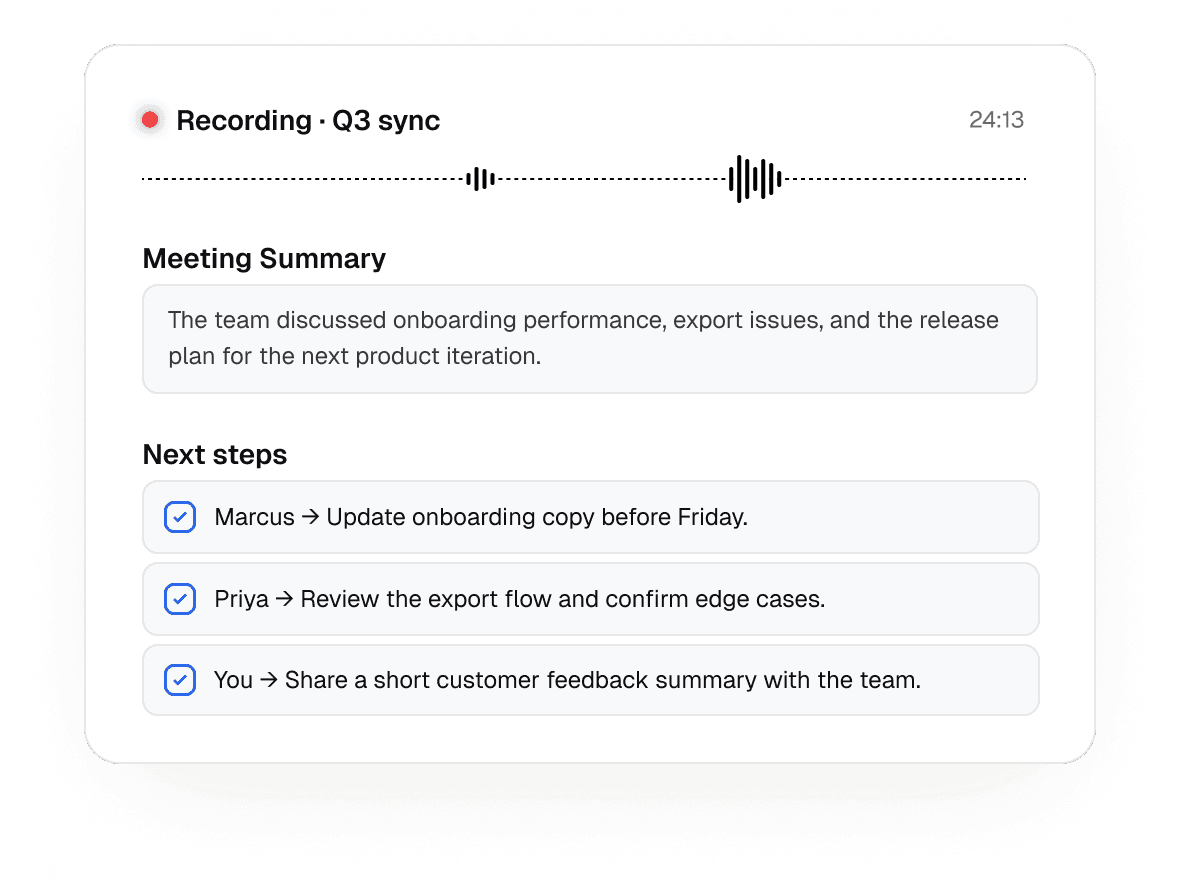Click the arrow after Priya
The image size is (1180, 888).
pos(284,599)
